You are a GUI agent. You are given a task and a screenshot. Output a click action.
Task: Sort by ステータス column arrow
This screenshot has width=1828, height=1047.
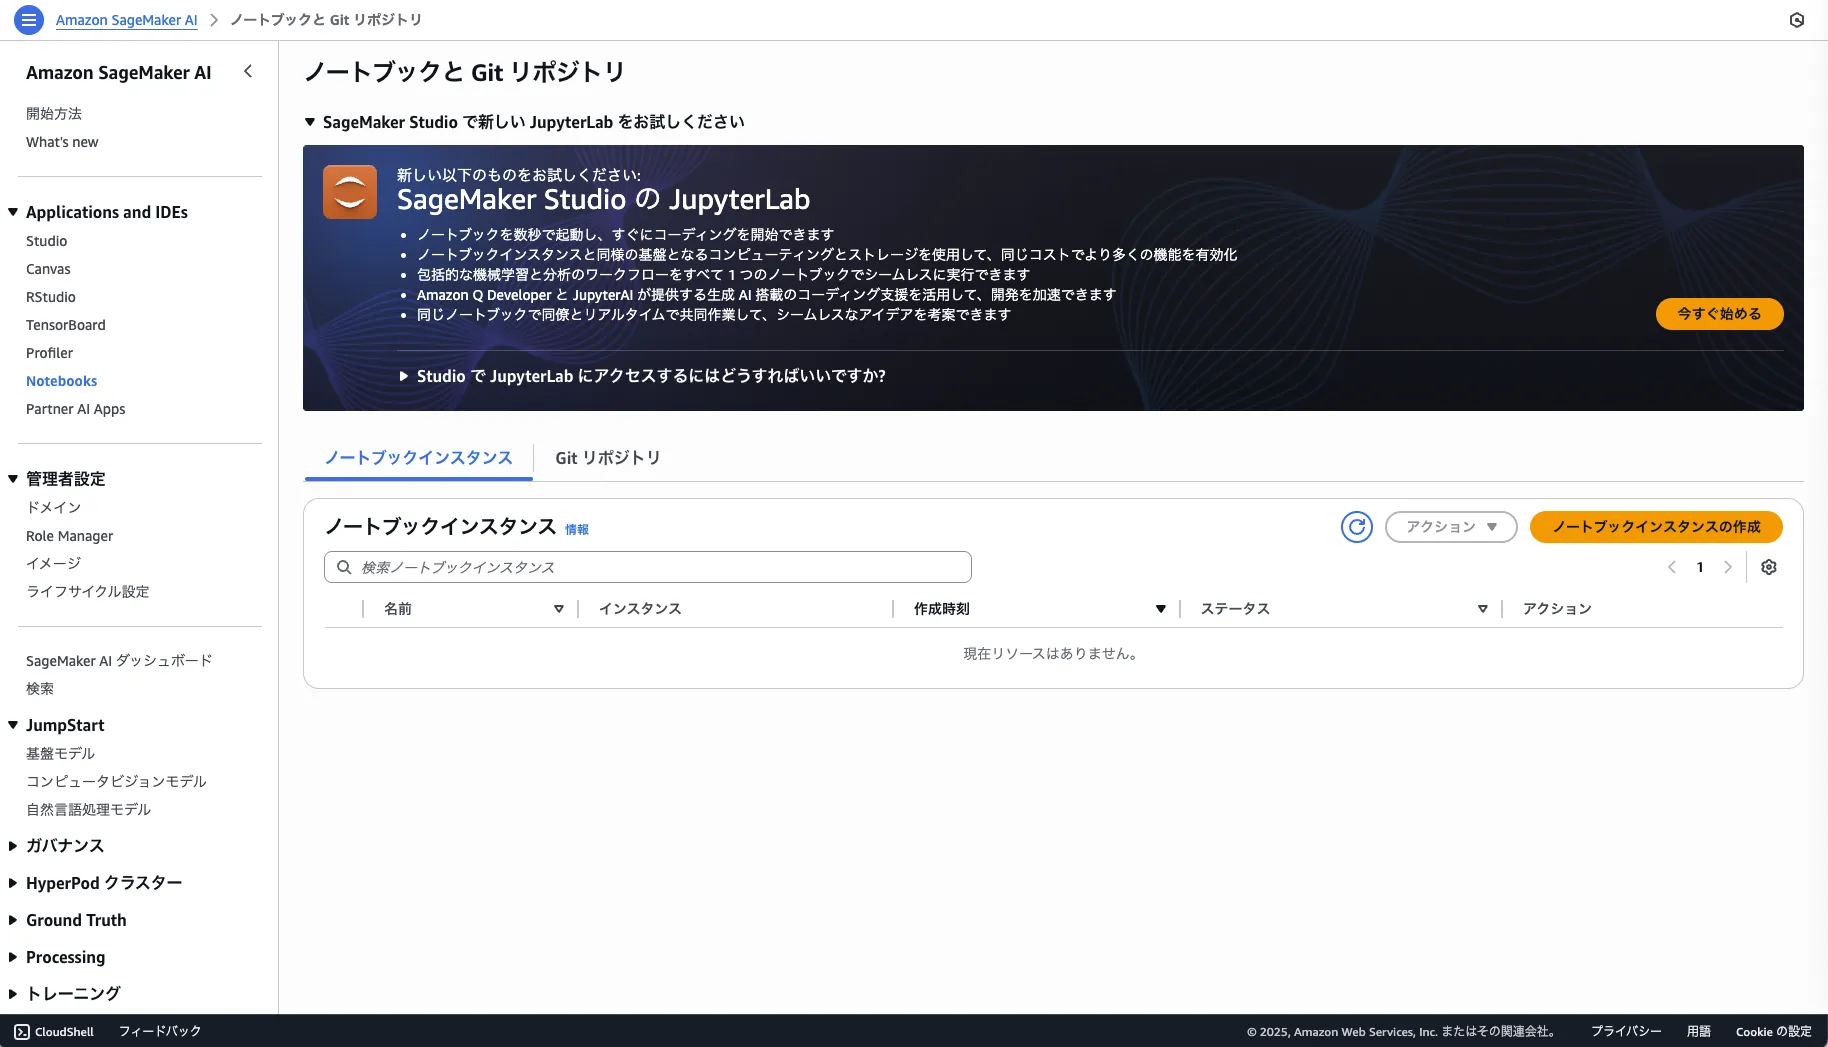[1483, 609]
